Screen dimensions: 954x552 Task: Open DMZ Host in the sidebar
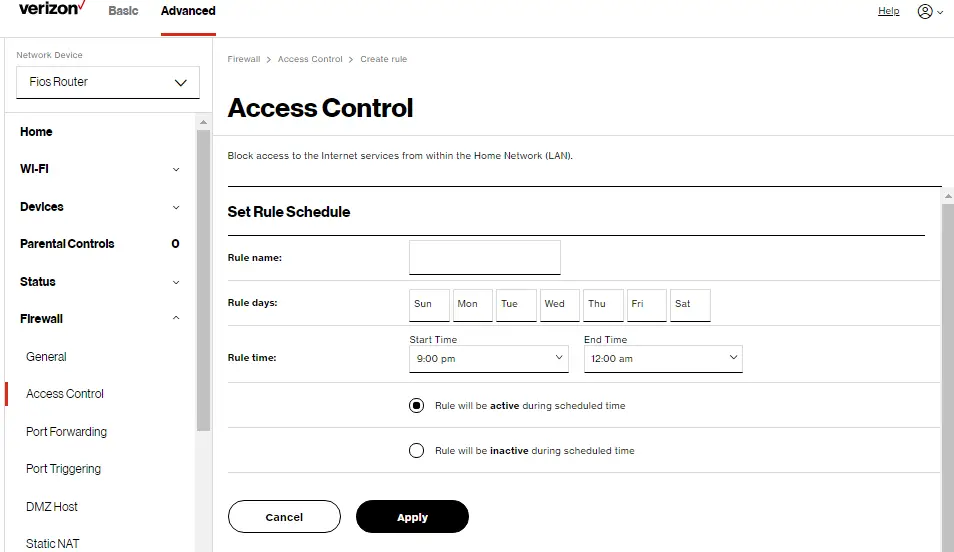coord(52,506)
